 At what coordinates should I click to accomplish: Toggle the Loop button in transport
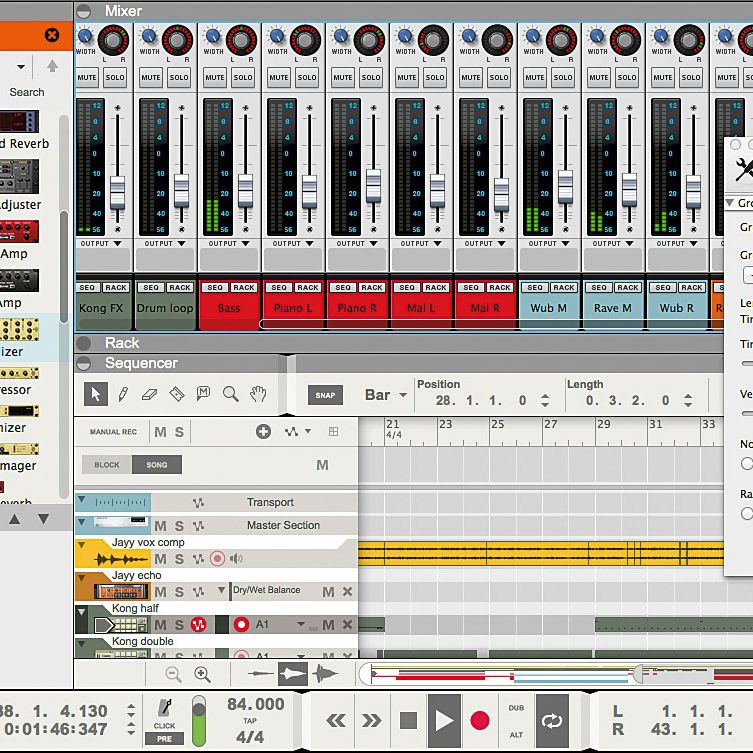click(552, 720)
